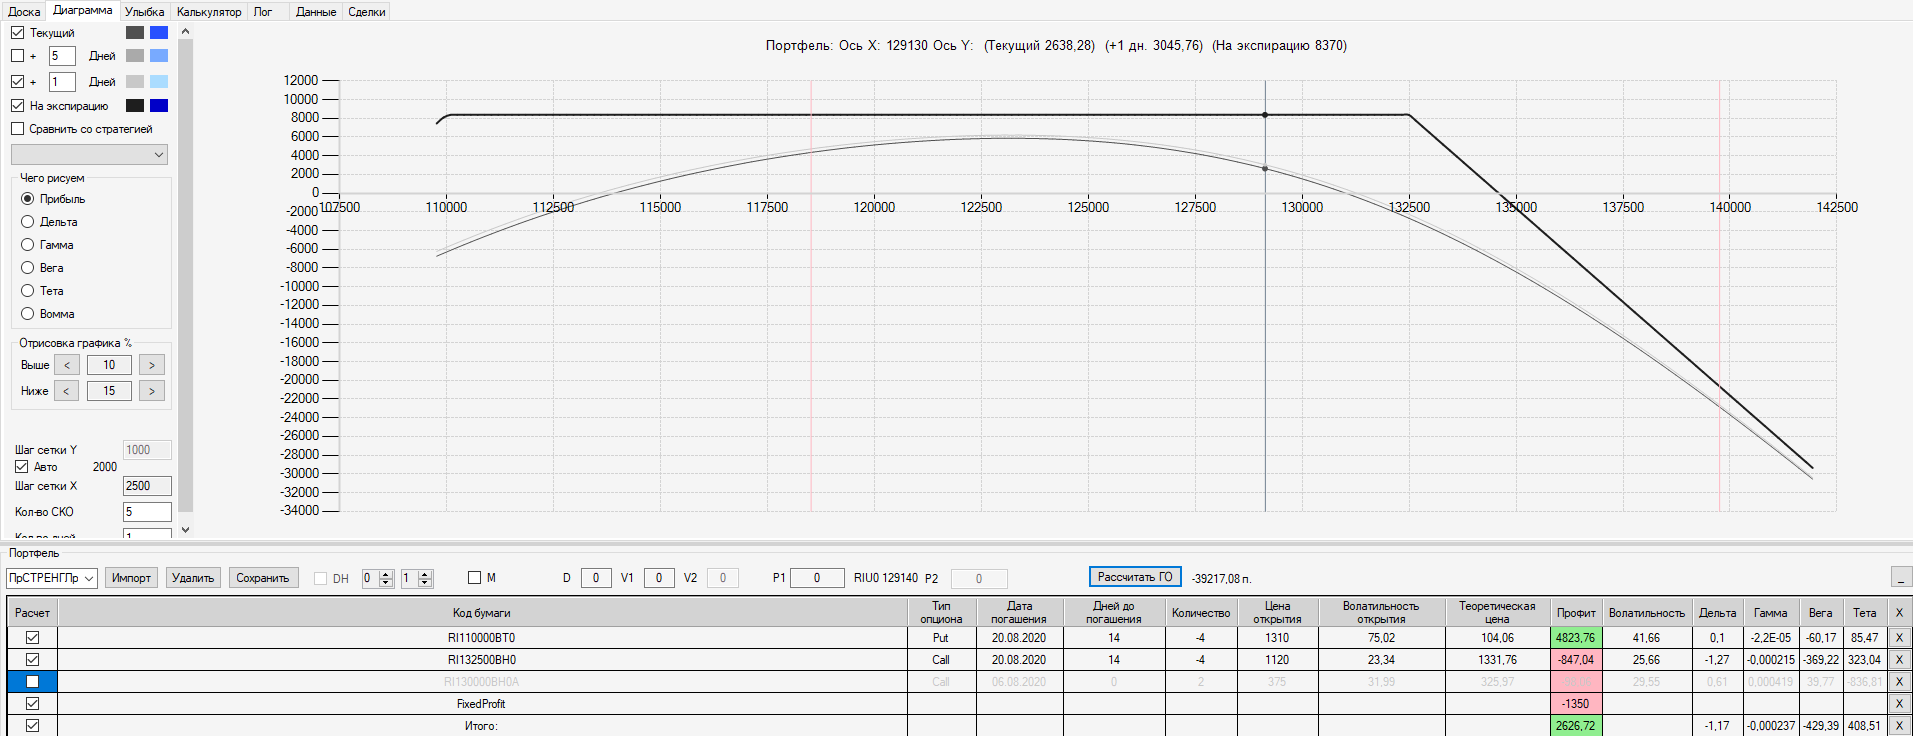Enable Сравнить со стратегией checkbox
This screenshot has height=736, width=1913.
(x=18, y=129)
